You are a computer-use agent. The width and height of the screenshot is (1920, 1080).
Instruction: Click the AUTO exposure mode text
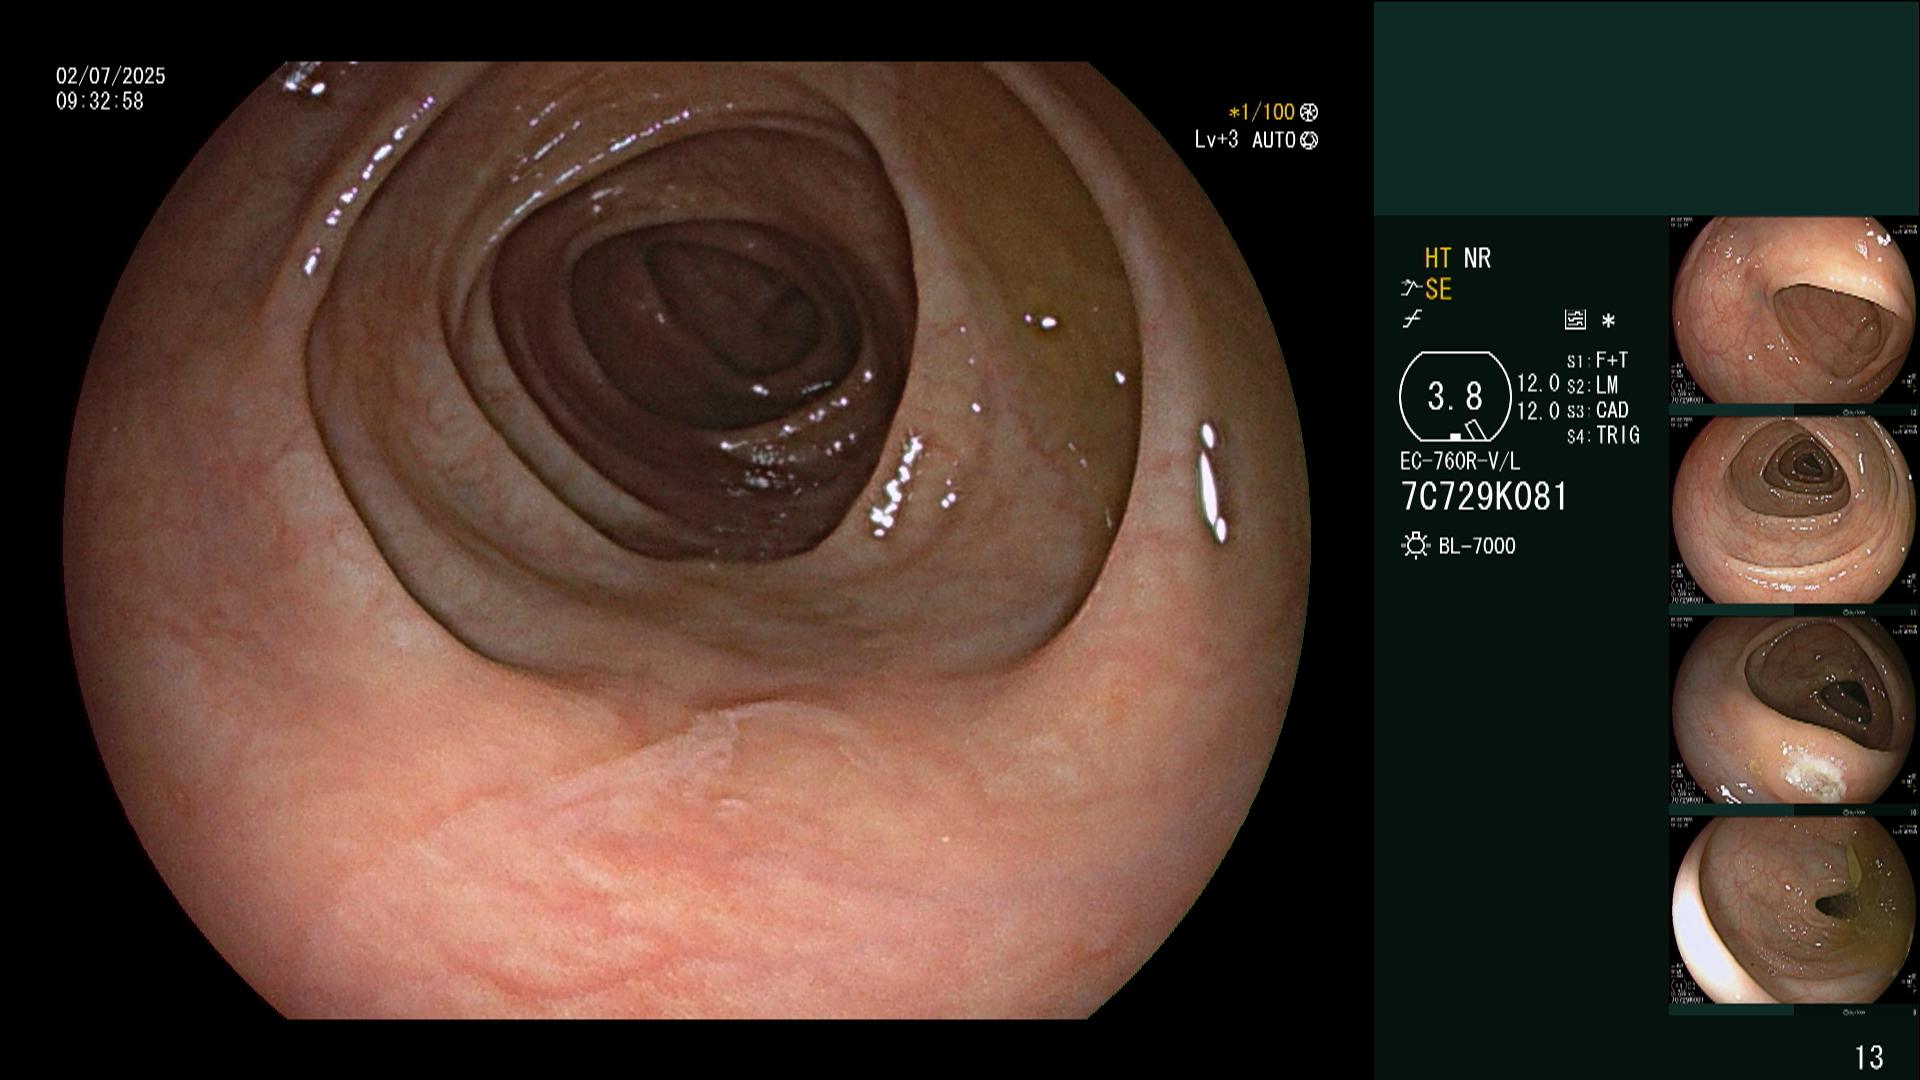click(1274, 140)
